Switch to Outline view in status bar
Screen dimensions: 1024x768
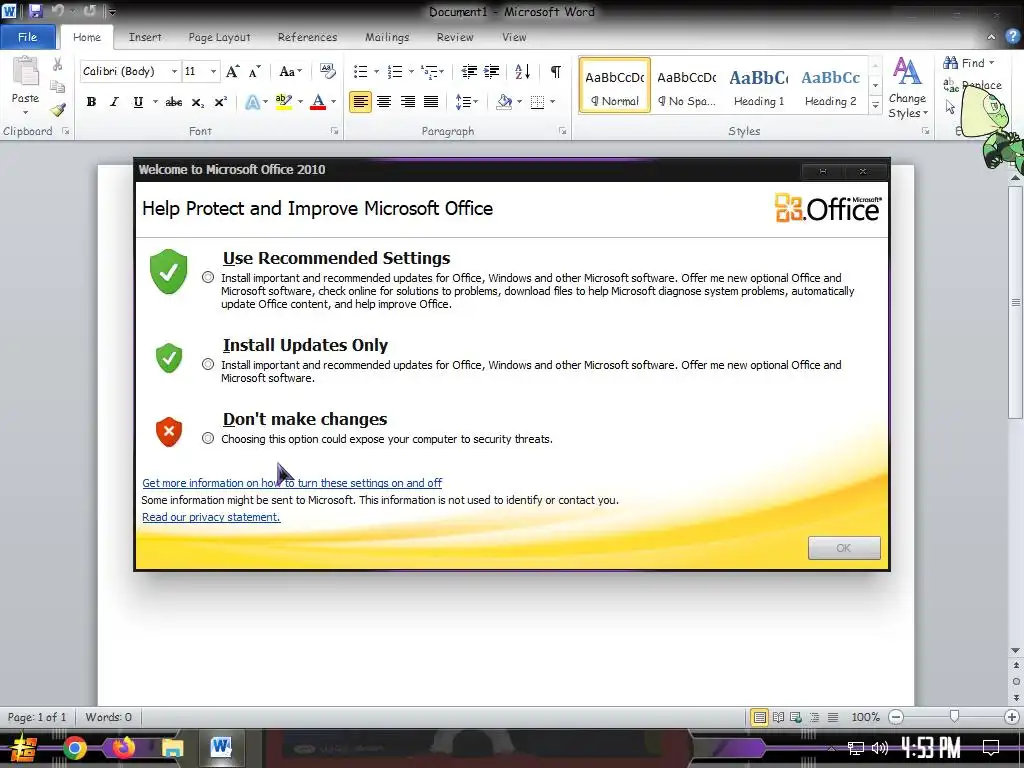(x=814, y=717)
